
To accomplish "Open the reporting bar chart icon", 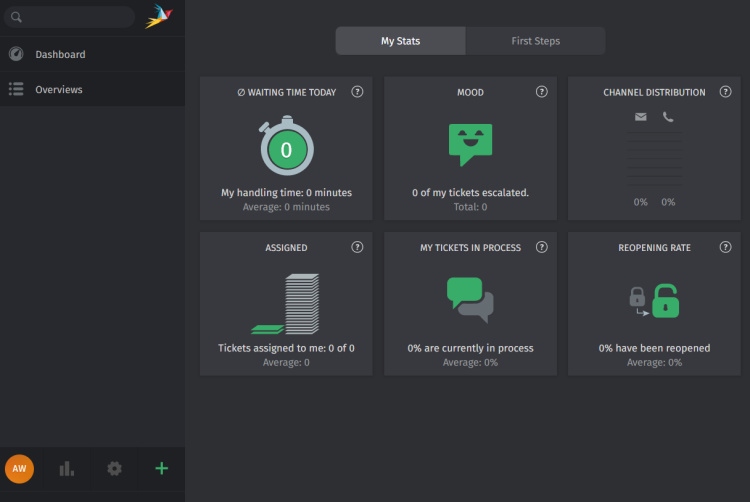I will (67, 468).
